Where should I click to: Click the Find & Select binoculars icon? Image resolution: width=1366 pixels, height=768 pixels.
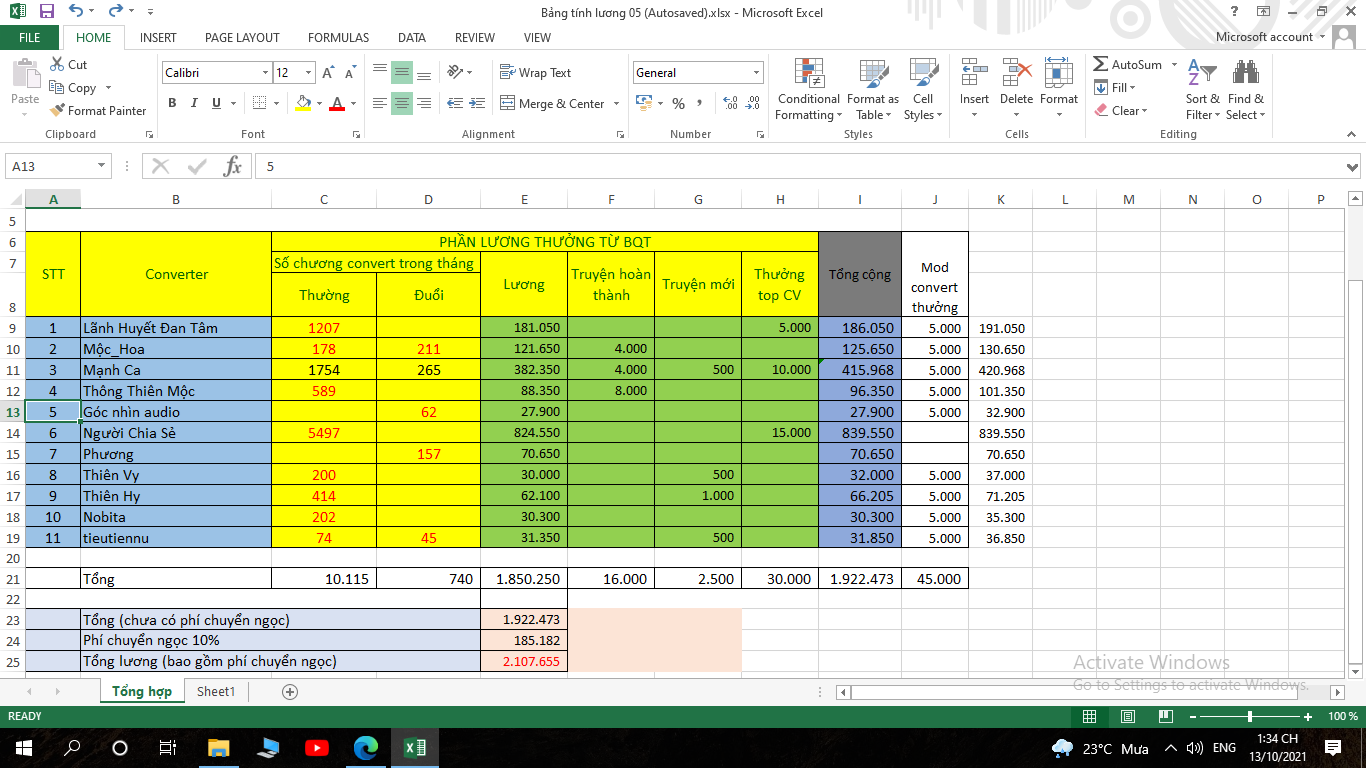[x=1245, y=75]
